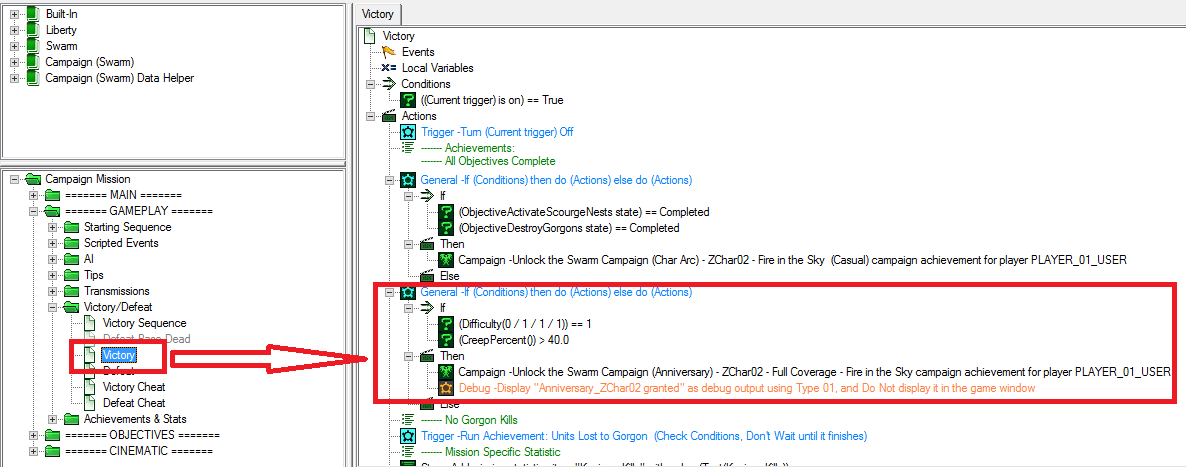Viewport: 1186px width, 467px height.
Task: Select (CreepPercent()) > 40.0 condition
Action: click(514, 339)
